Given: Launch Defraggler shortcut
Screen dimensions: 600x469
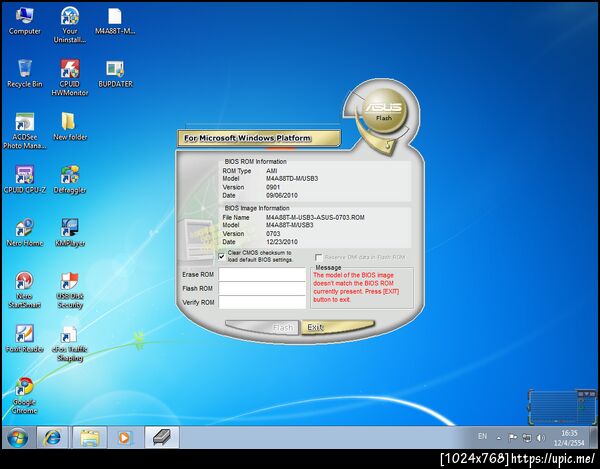Looking at the screenshot, I should click(x=70, y=179).
